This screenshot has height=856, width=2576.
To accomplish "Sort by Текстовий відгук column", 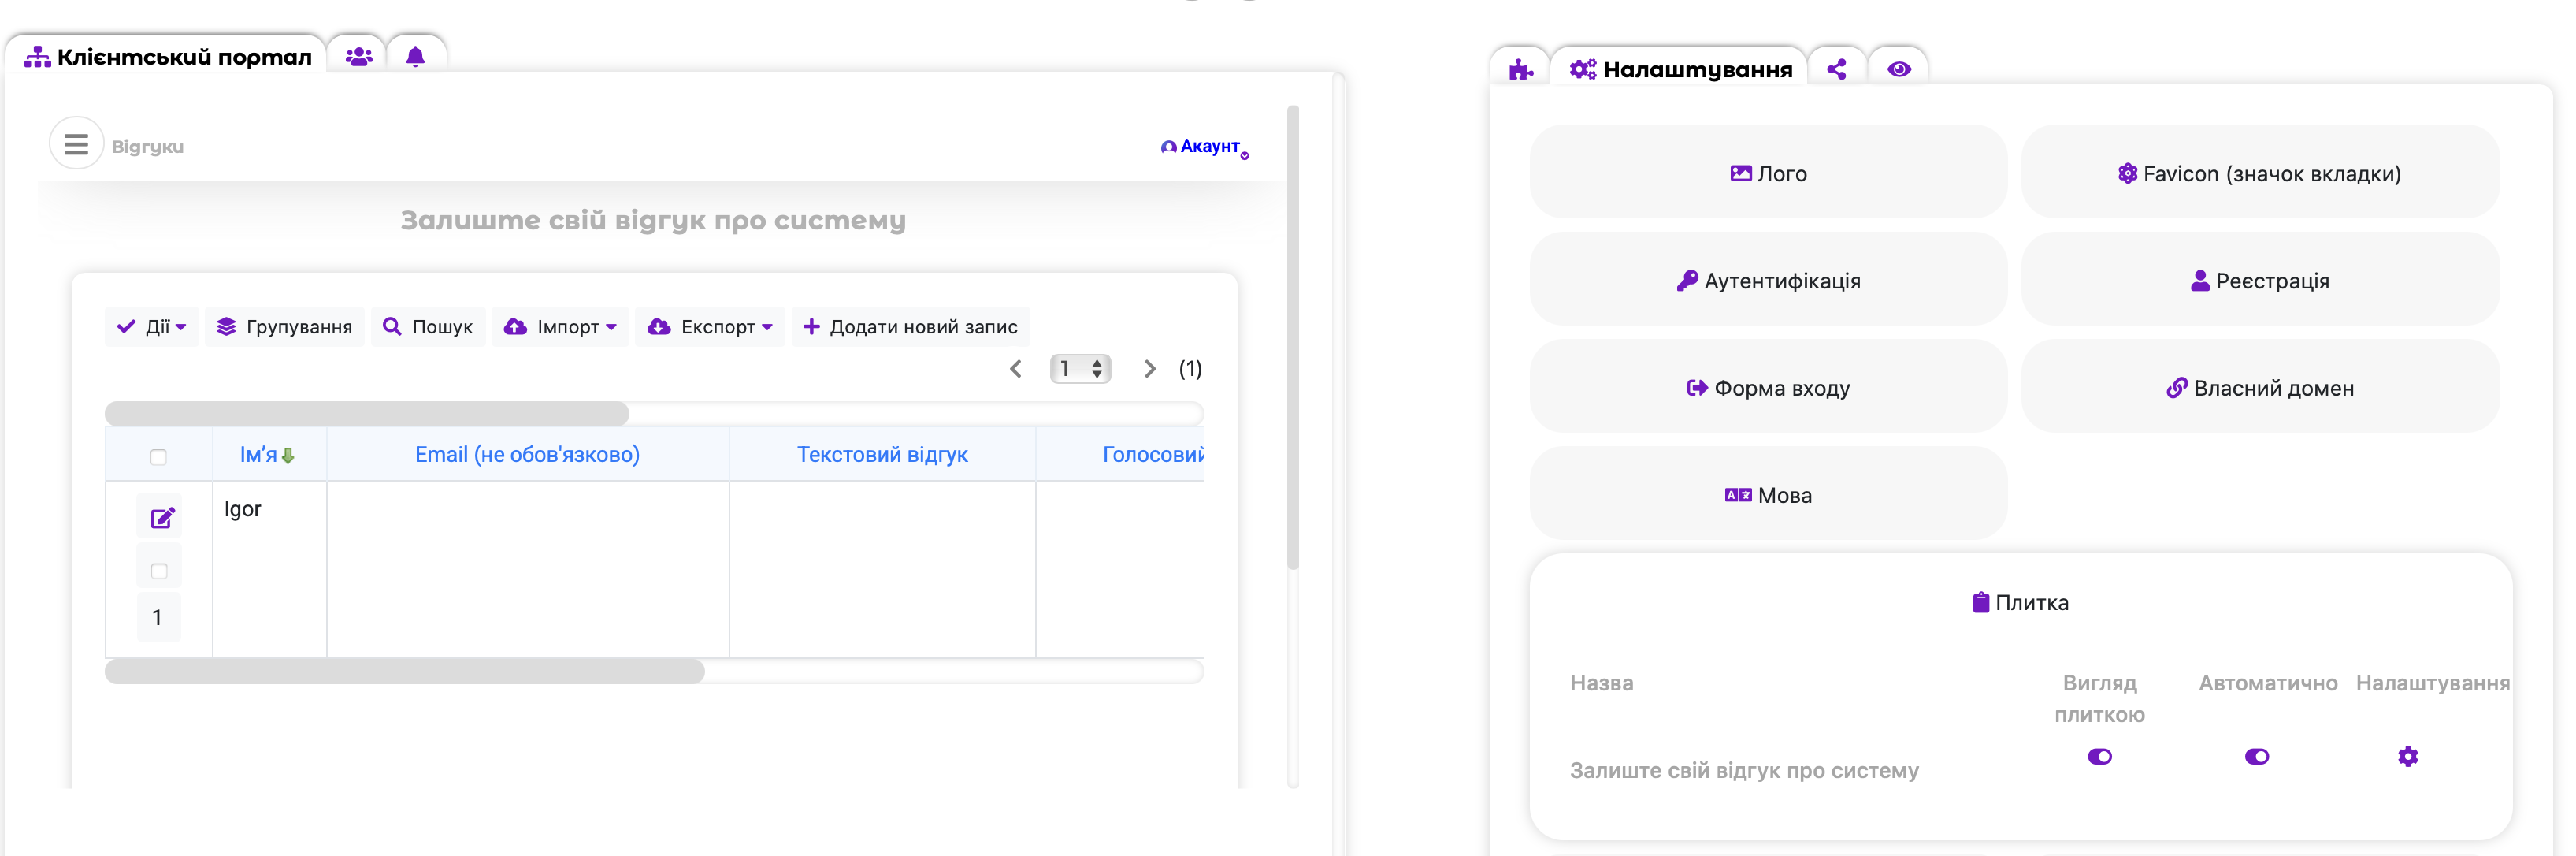I will pos(882,455).
